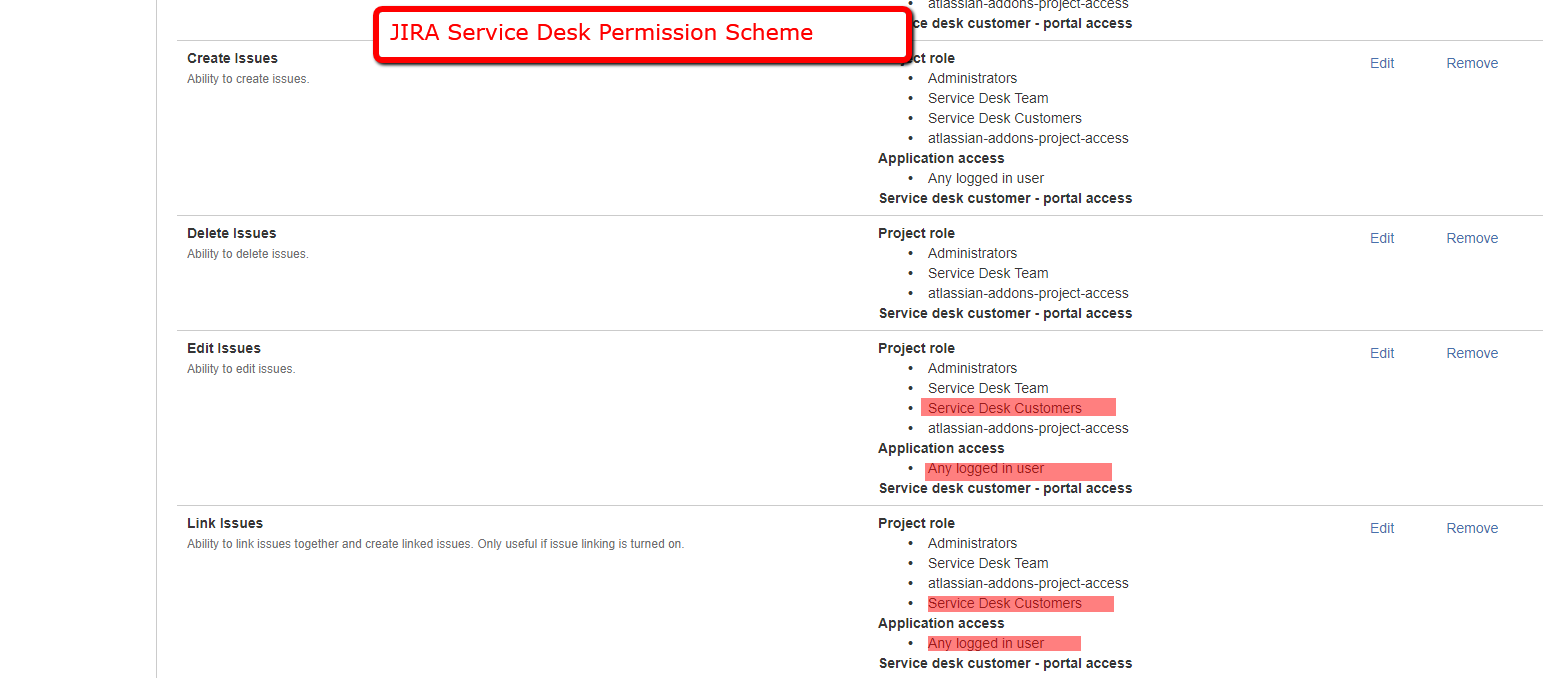Click portal access line under Edit Issues
The height and width of the screenshot is (678, 1543).
coord(1005,488)
